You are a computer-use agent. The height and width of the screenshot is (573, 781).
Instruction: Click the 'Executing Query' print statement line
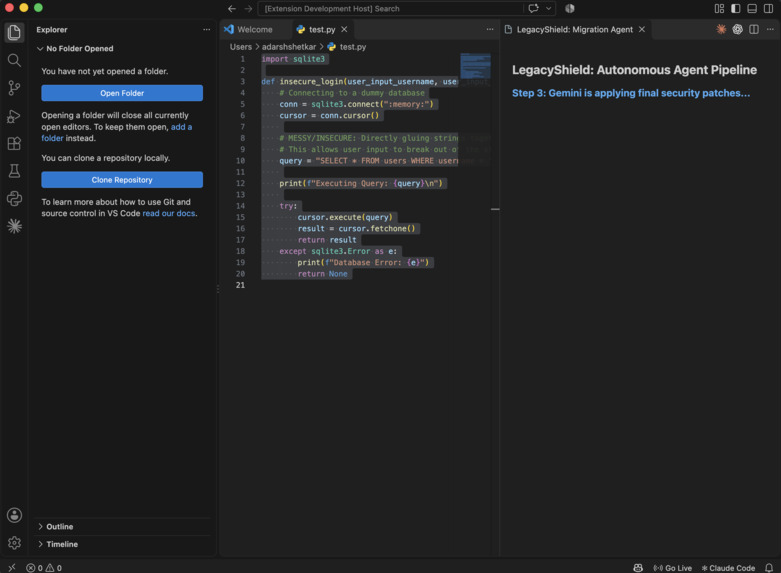361,183
